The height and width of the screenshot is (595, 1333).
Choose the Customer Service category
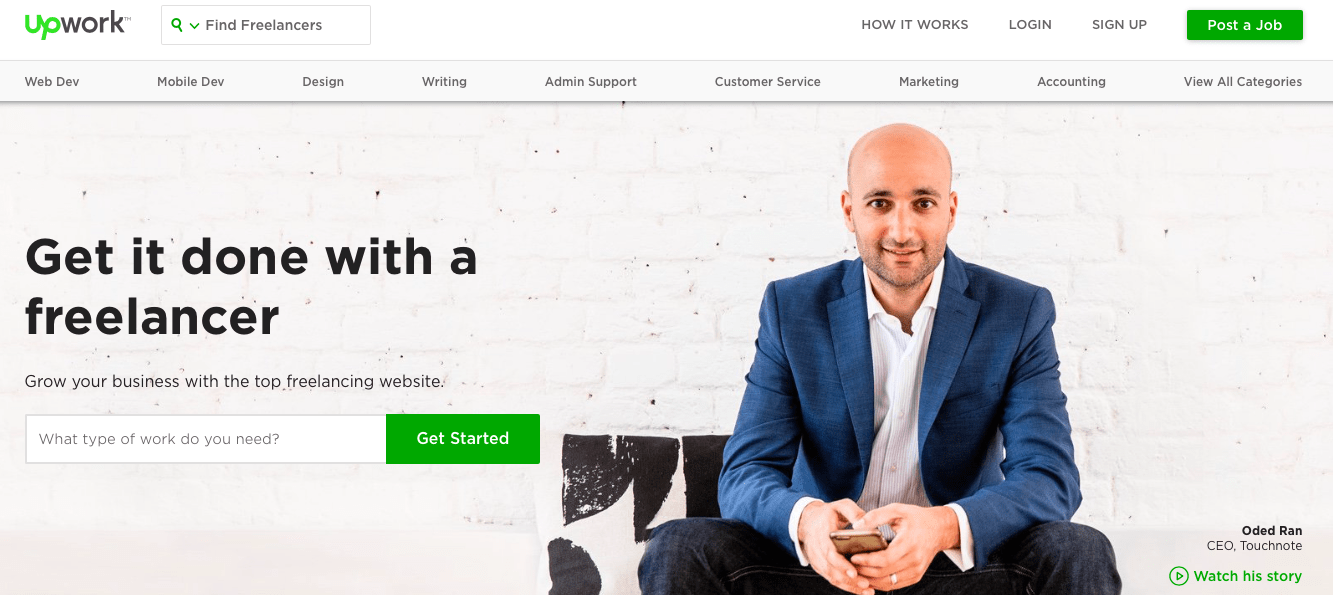coord(768,82)
